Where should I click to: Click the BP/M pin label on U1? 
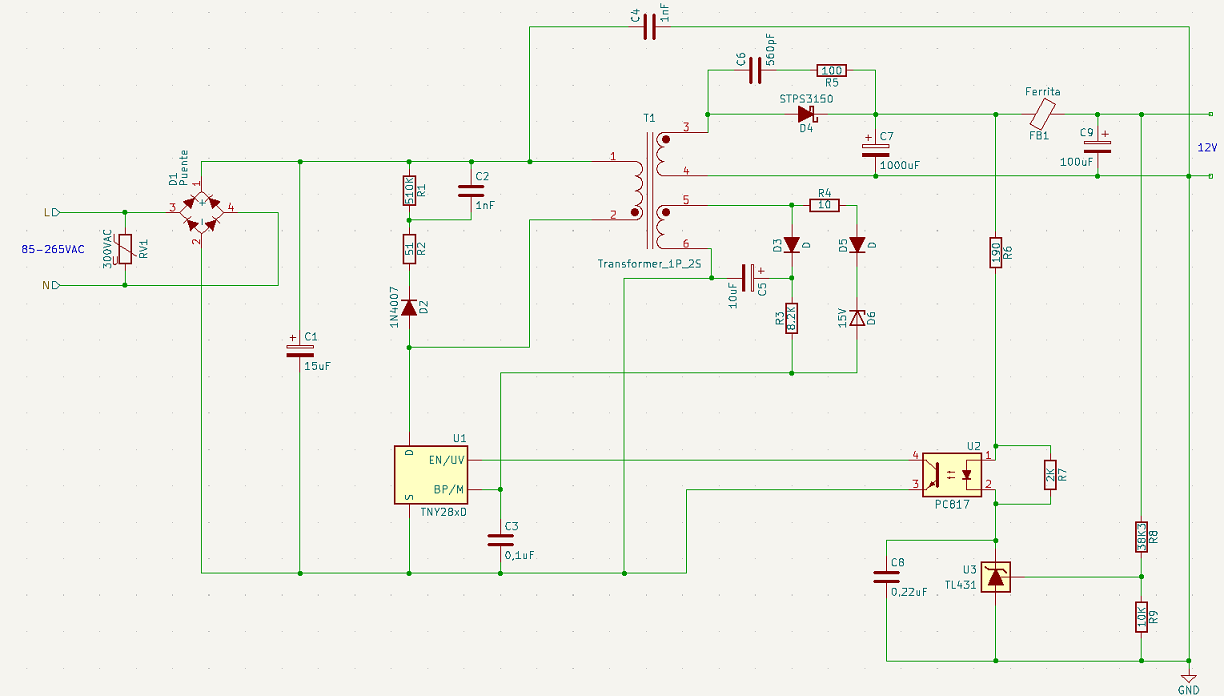point(449,490)
